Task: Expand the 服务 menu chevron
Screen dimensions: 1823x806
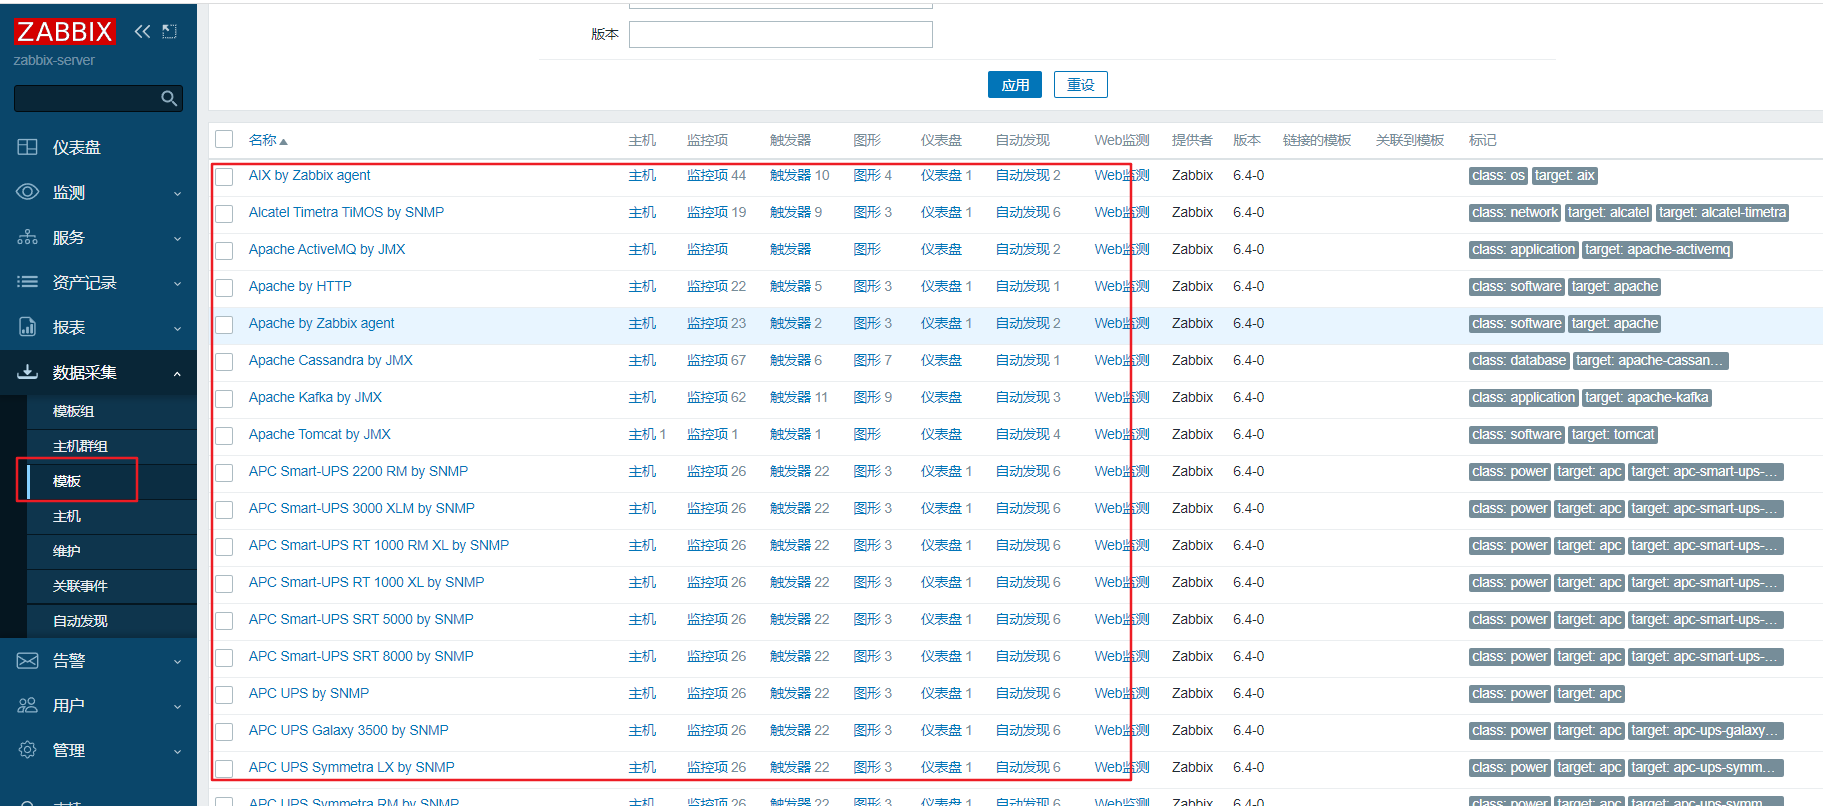Action: point(177,238)
